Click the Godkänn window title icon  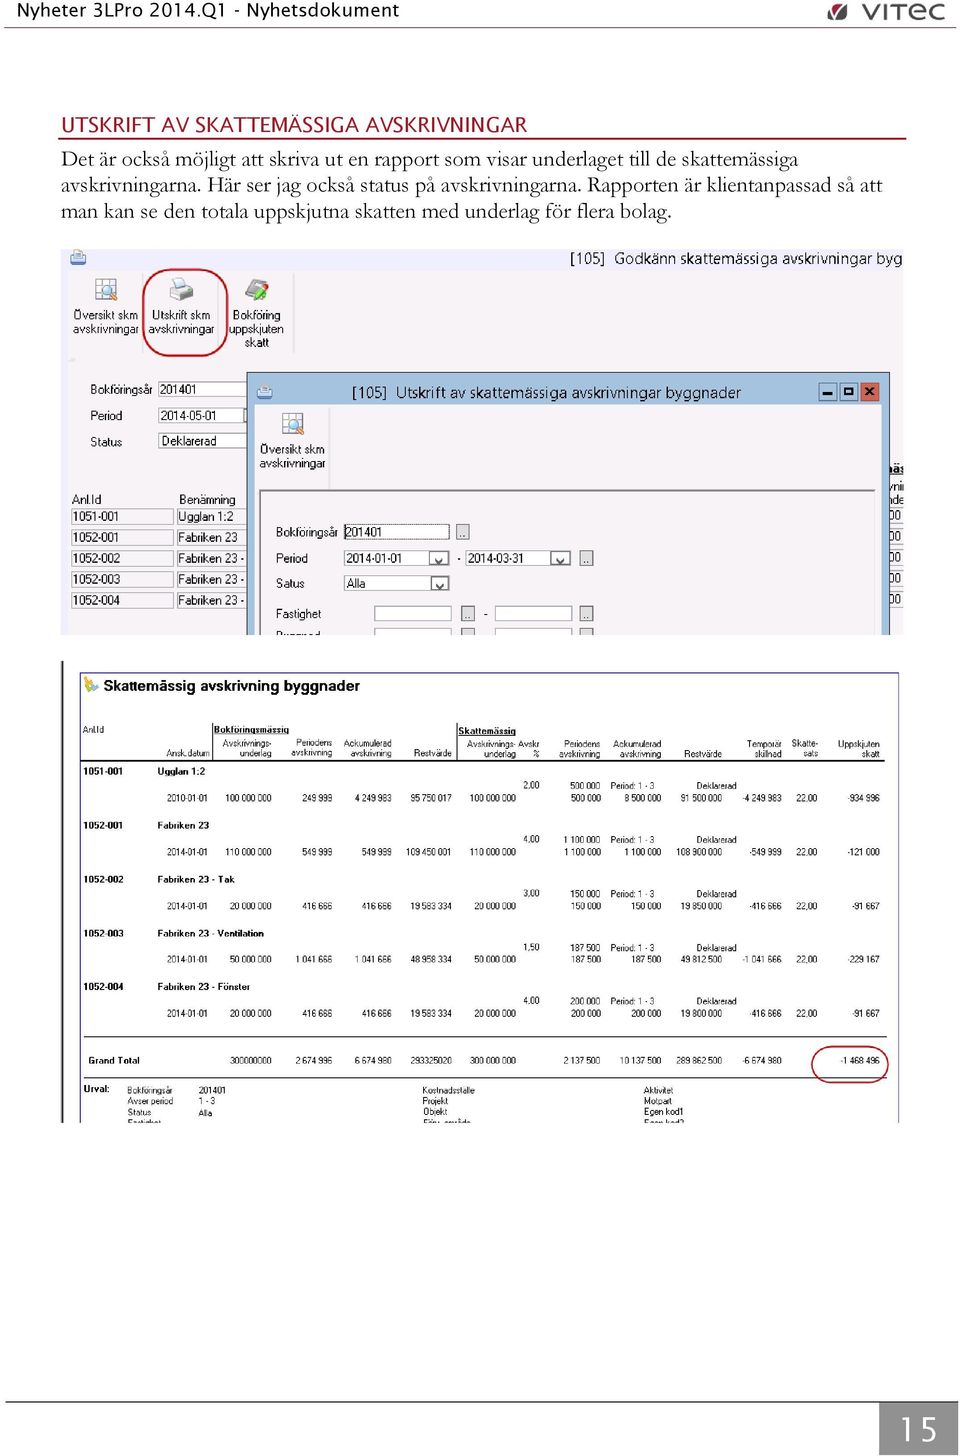[x=78, y=258]
